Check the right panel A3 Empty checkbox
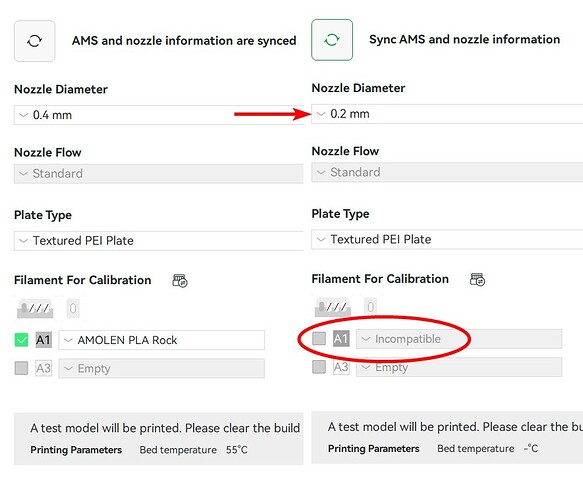This screenshot has width=583, height=500. [x=319, y=367]
